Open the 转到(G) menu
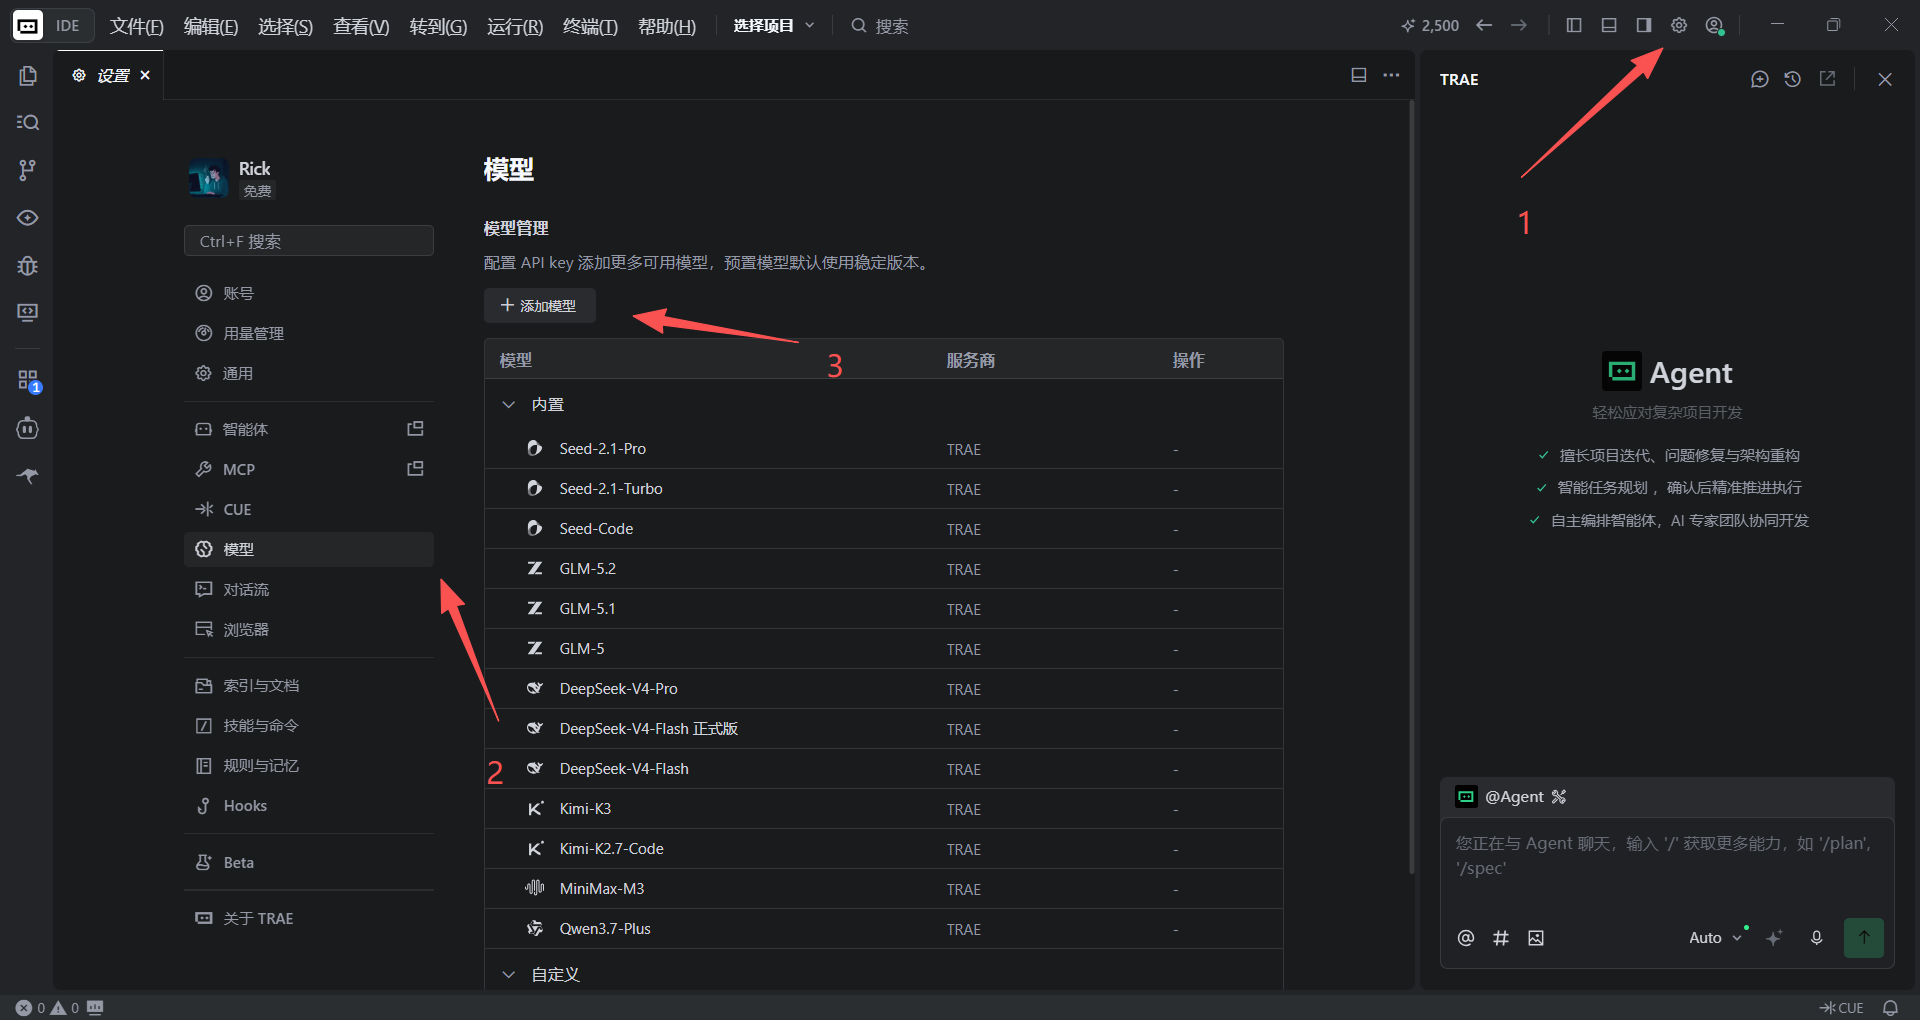Viewport: 1920px width, 1020px height. click(438, 26)
